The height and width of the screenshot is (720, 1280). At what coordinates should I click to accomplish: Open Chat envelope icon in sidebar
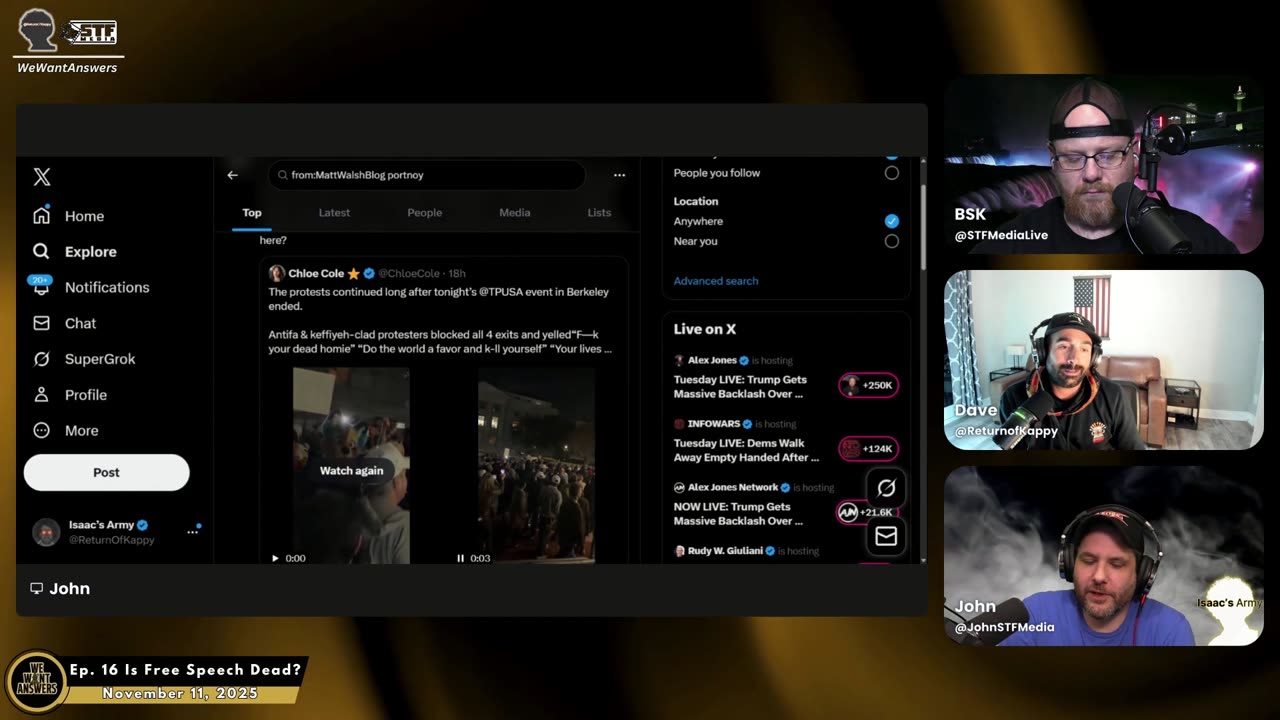pos(41,323)
